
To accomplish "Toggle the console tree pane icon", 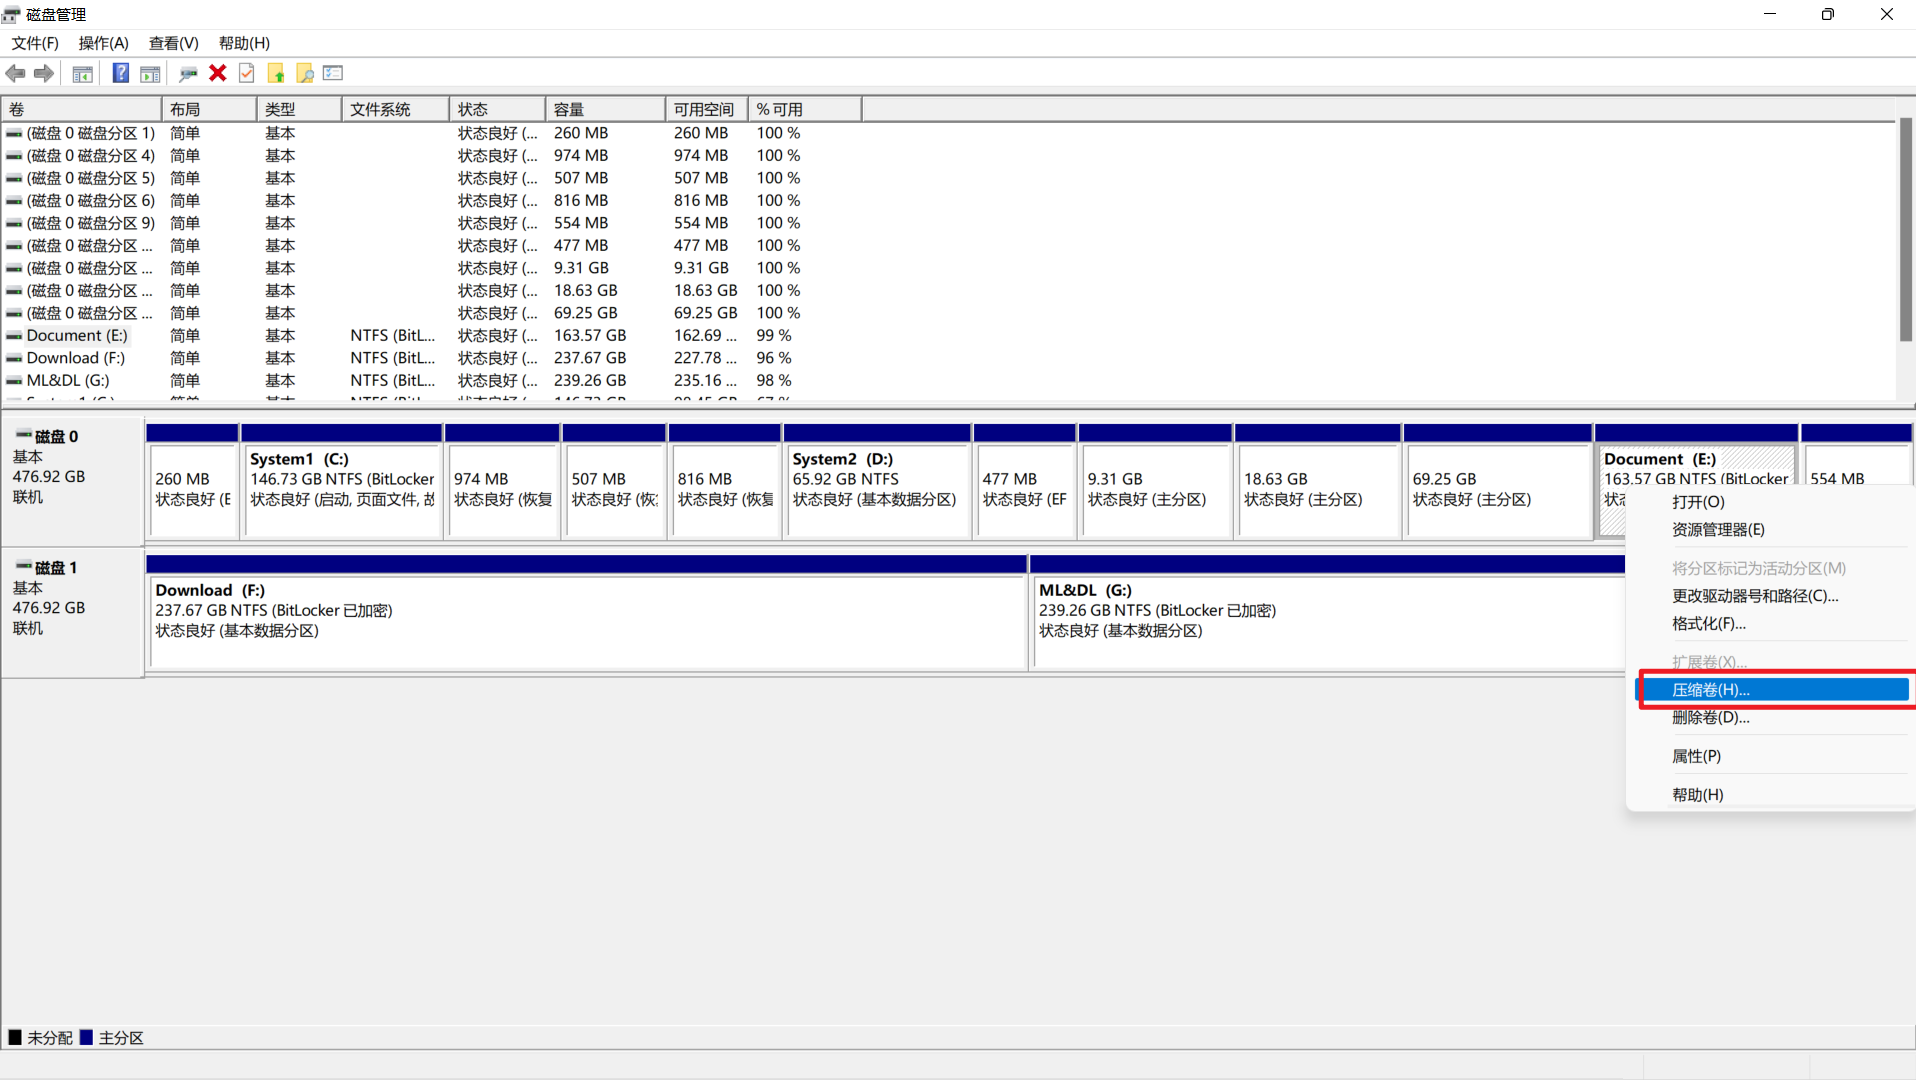I will coord(83,73).
